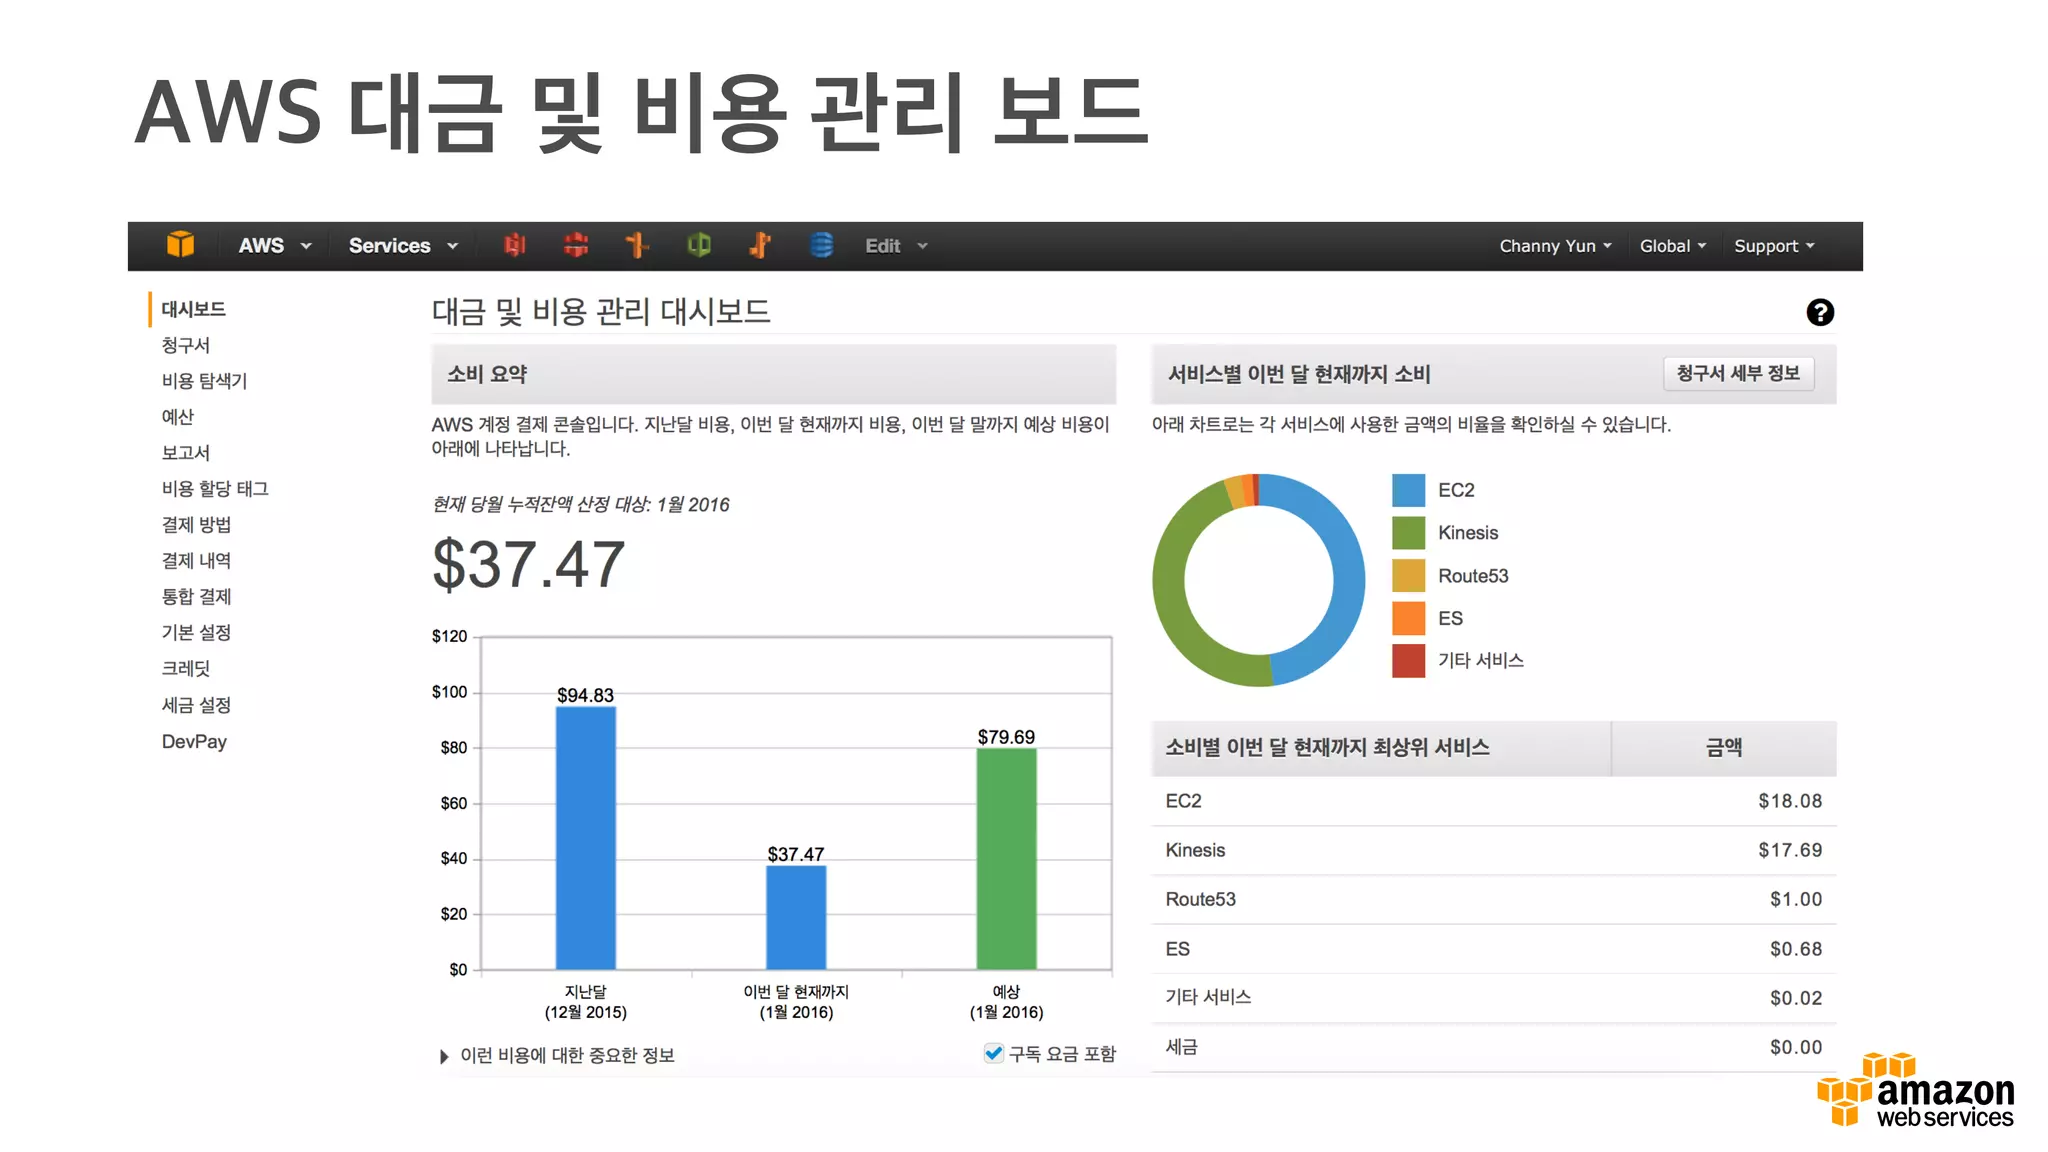The image size is (2048, 1152).
Task: Click the '청구서 세부 정보' button
Action: click(1738, 374)
